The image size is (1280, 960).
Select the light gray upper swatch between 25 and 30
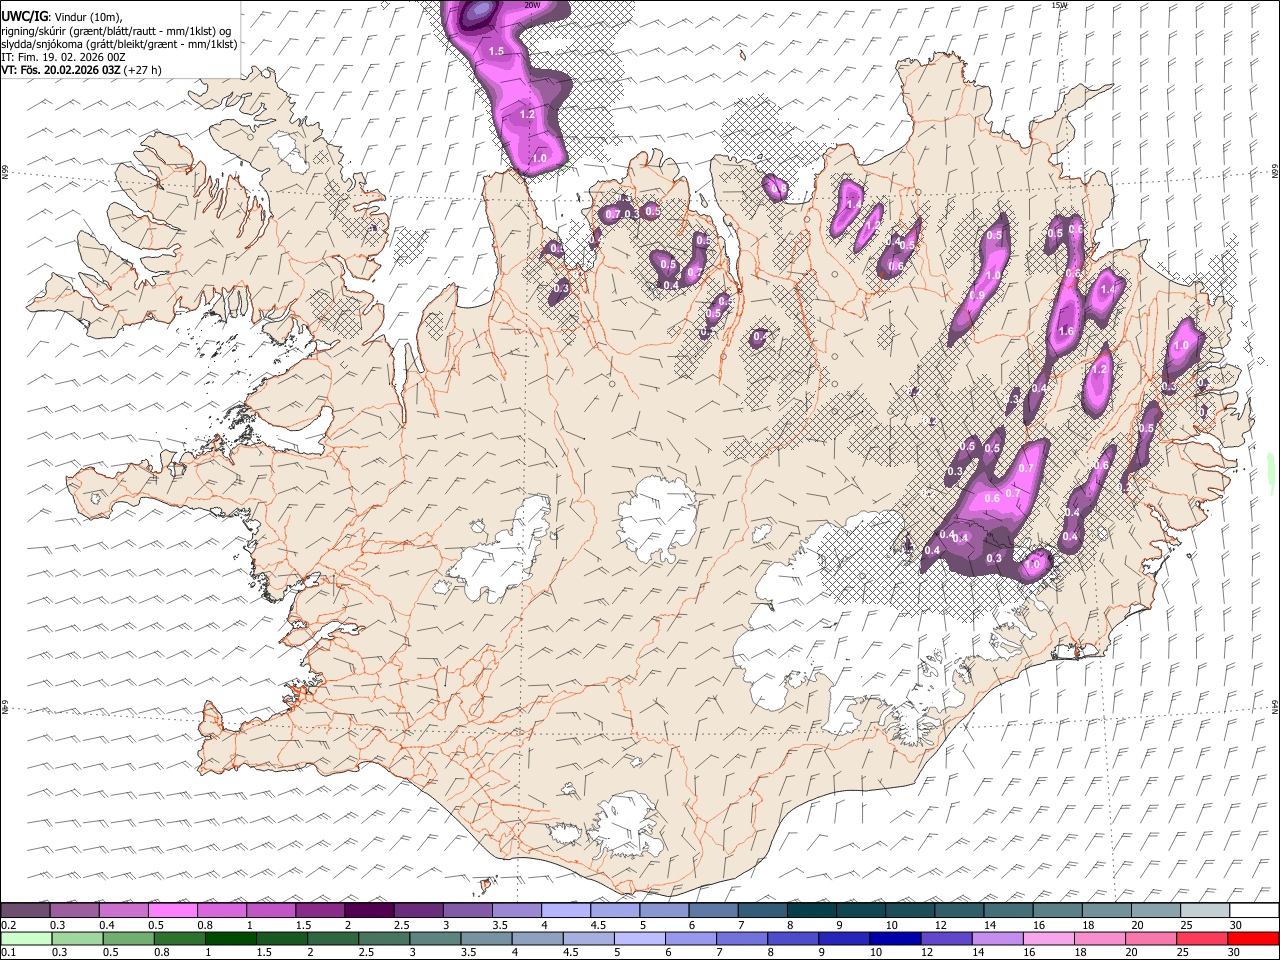[1204, 911]
